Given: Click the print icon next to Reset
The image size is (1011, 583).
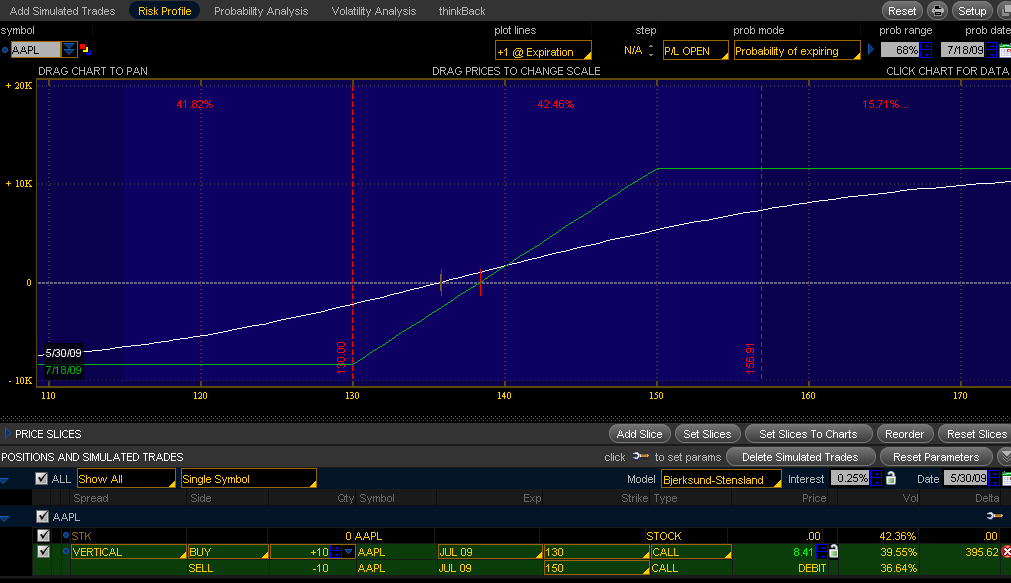Looking at the screenshot, I should coord(937,11).
